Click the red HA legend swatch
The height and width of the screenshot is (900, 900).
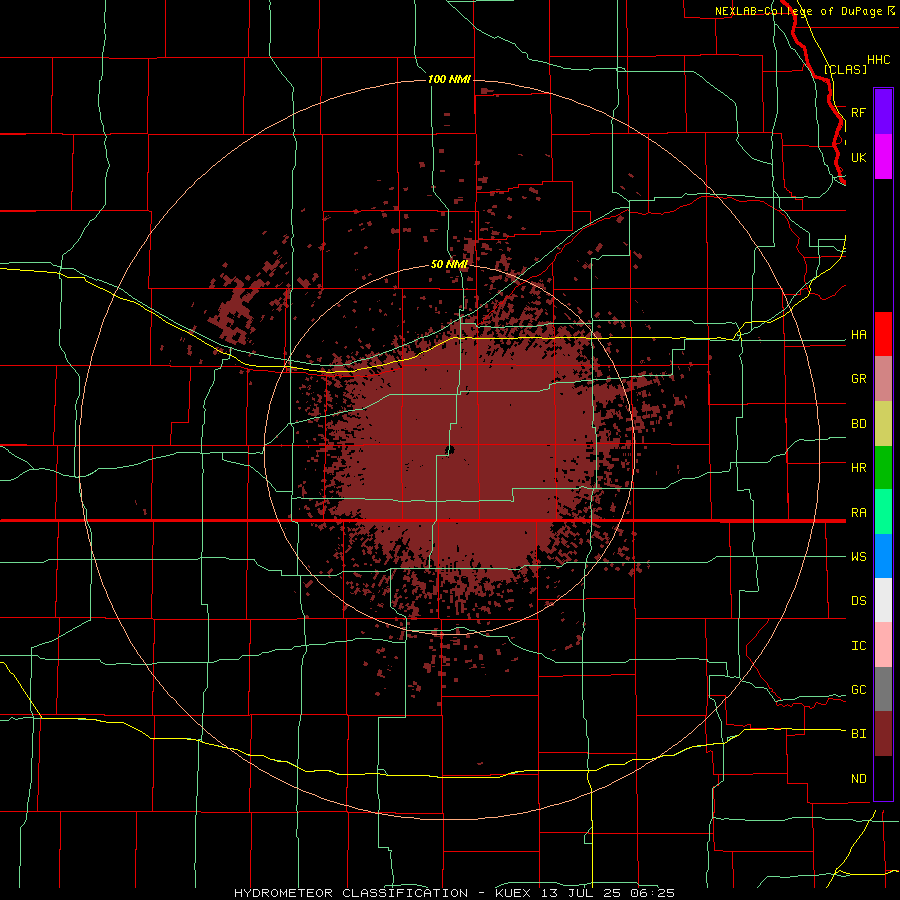point(883,334)
